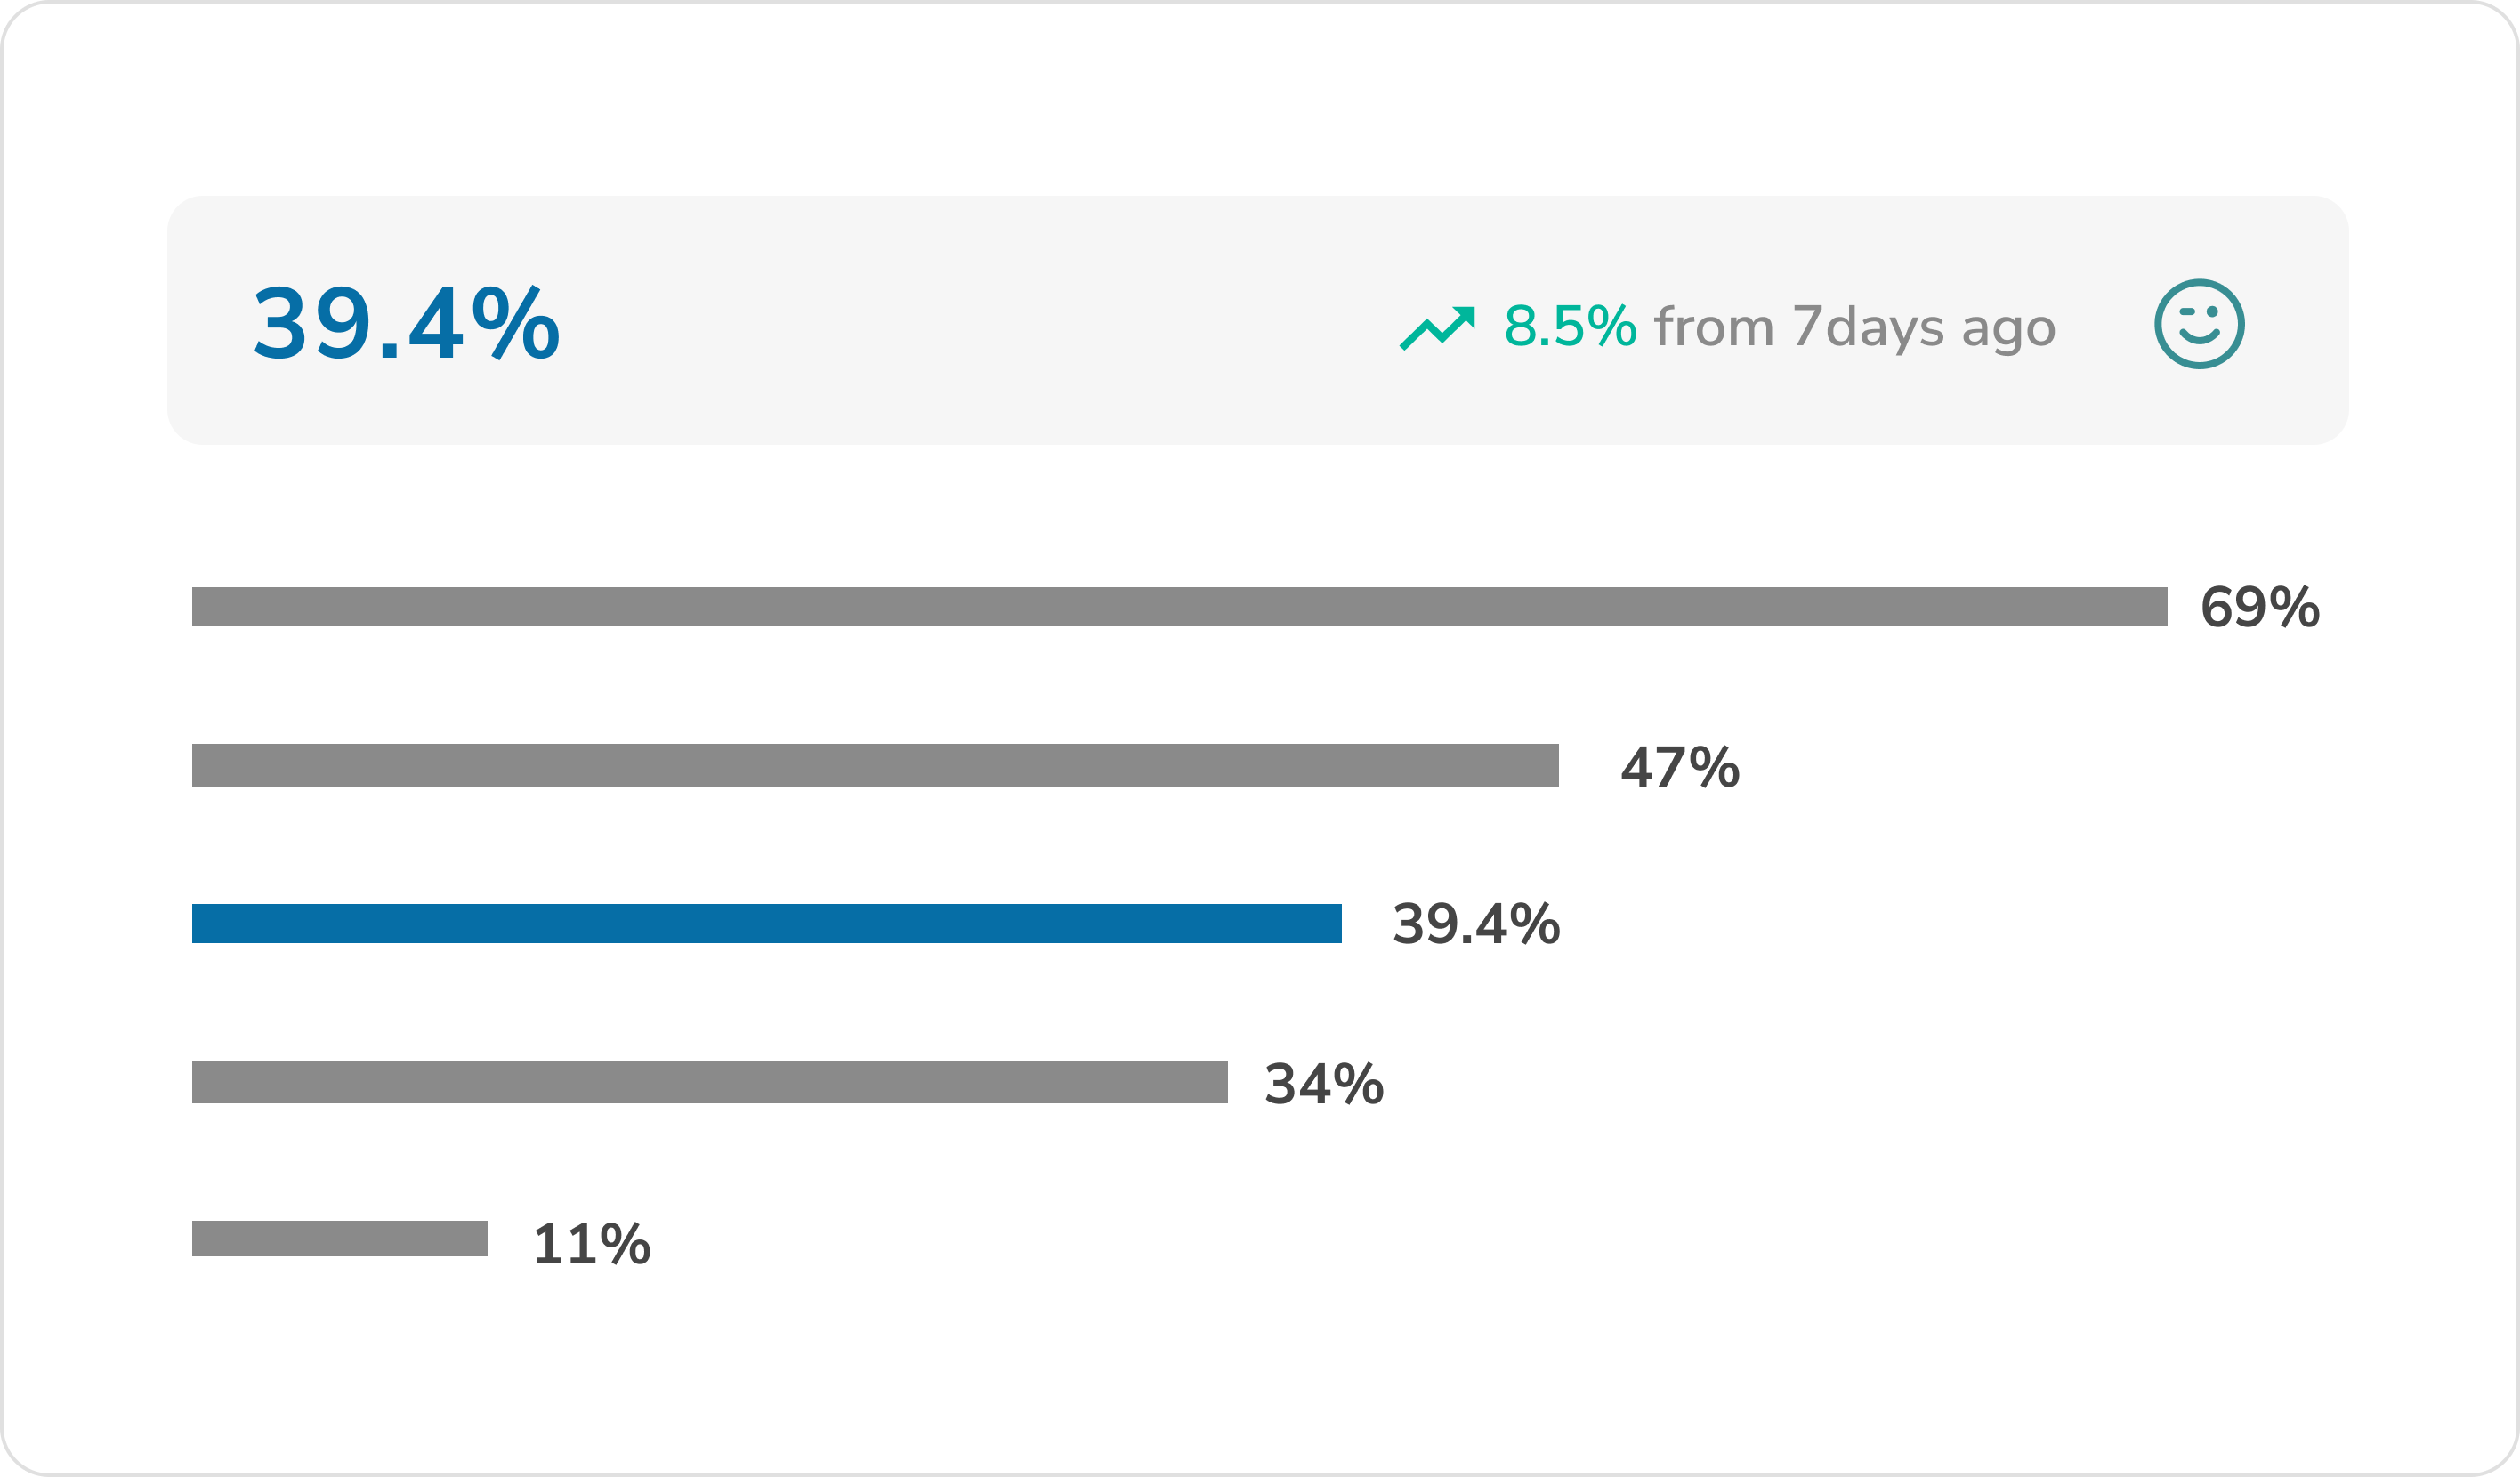Click the large blue 39.4% headline
Viewport: 2520px width, 1477px height.
[405, 324]
